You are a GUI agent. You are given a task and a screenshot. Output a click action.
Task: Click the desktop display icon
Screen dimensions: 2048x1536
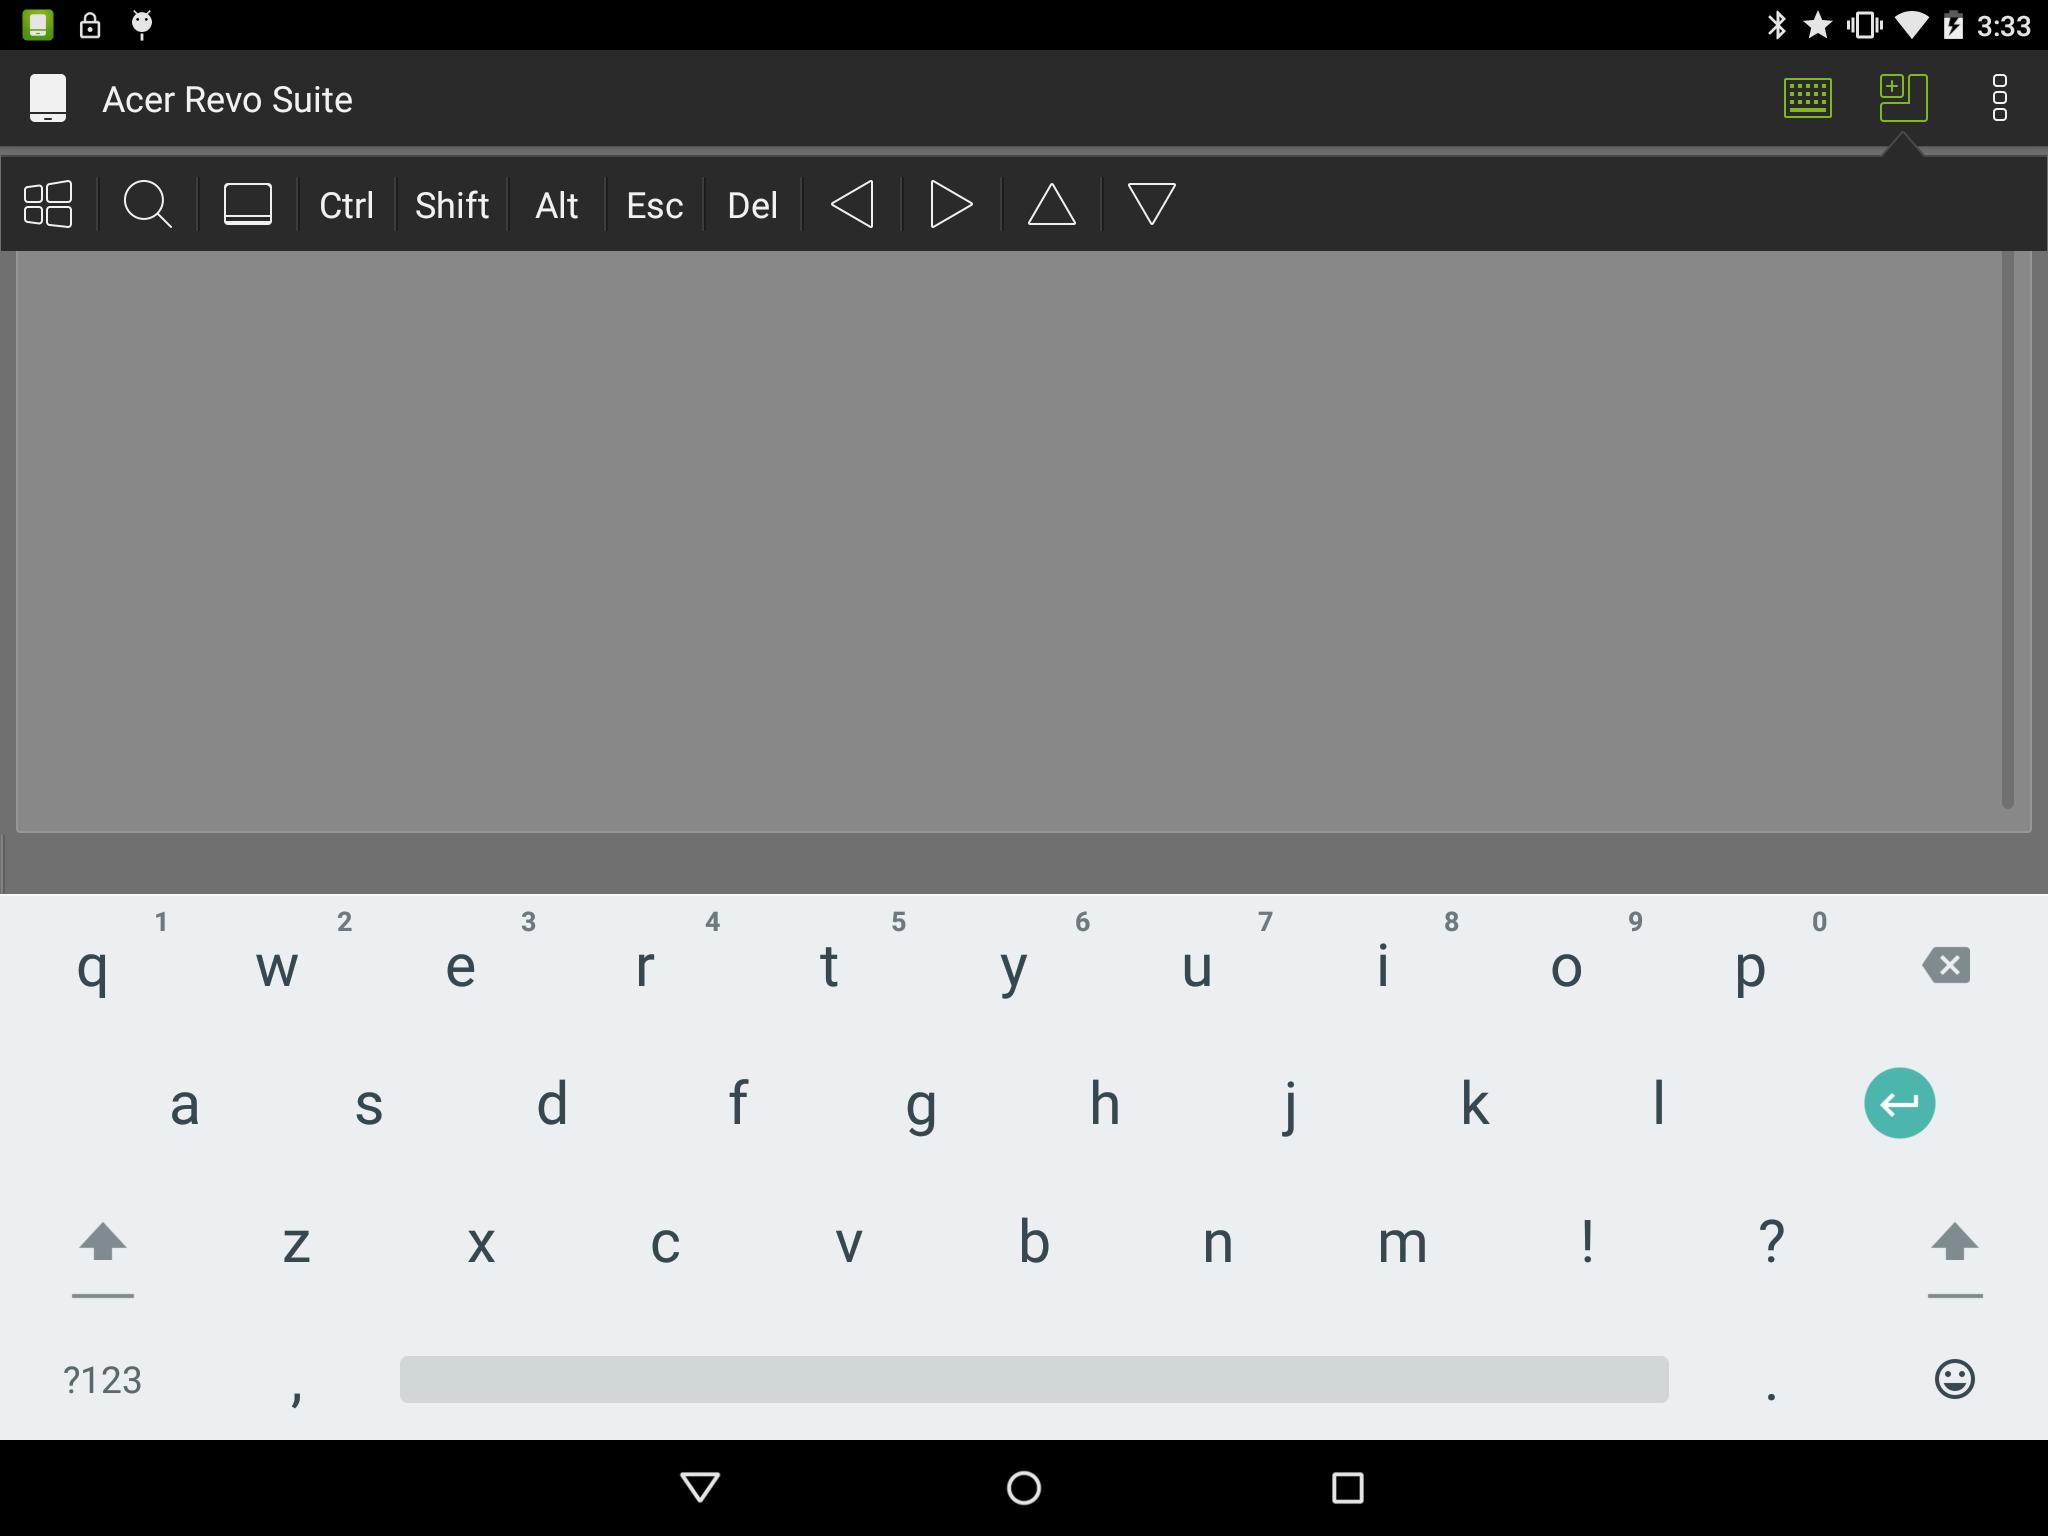point(247,204)
